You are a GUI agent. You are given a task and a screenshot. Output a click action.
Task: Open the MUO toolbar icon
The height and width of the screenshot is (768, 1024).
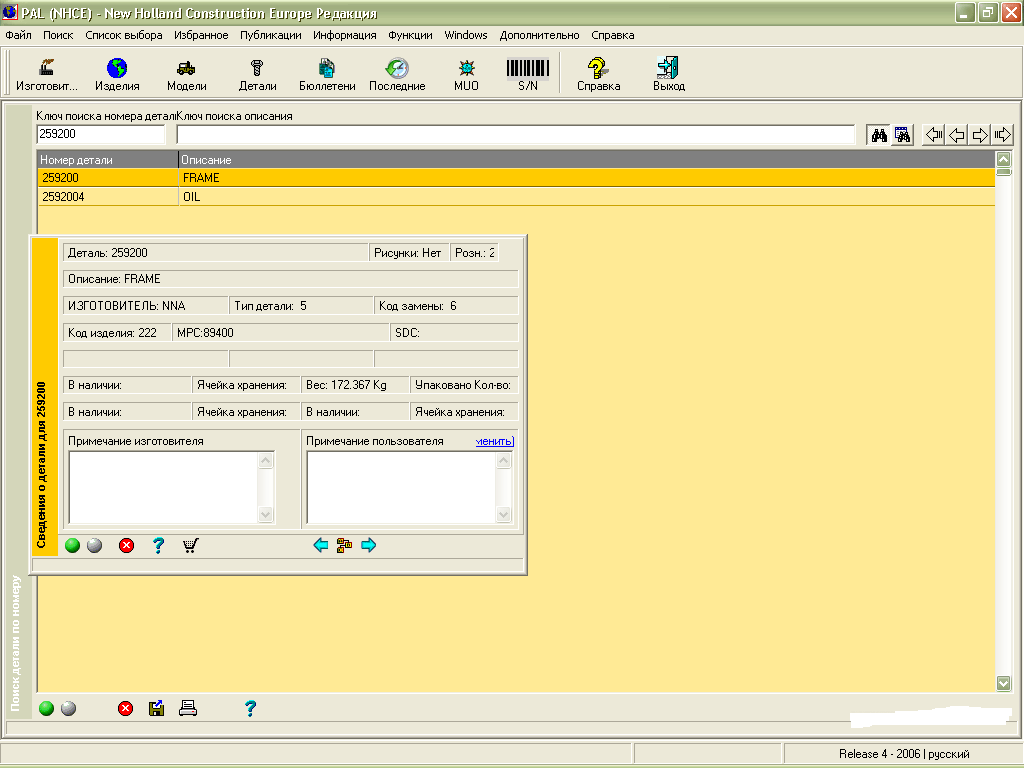coord(466,74)
